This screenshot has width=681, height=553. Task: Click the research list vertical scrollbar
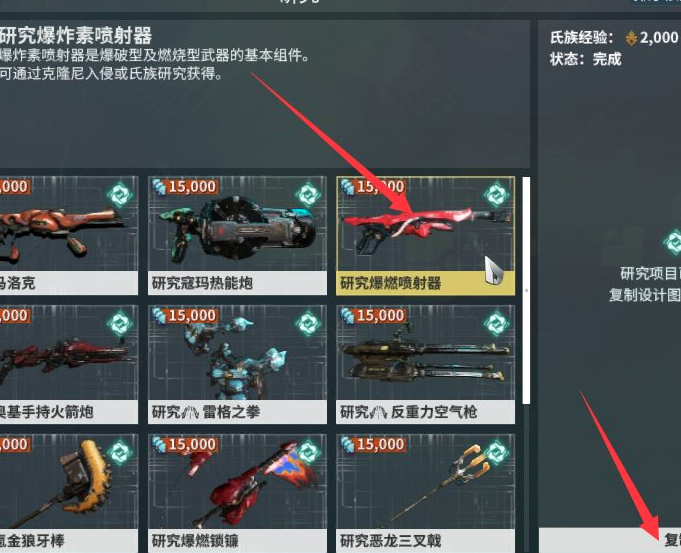[526, 290]
